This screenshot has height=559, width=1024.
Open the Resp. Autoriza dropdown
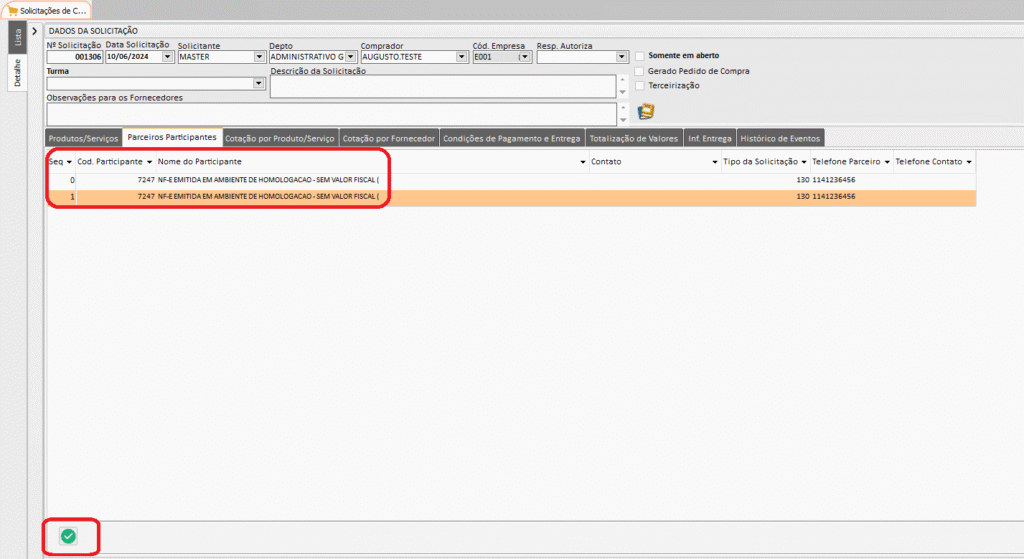(x=621, y=57)
